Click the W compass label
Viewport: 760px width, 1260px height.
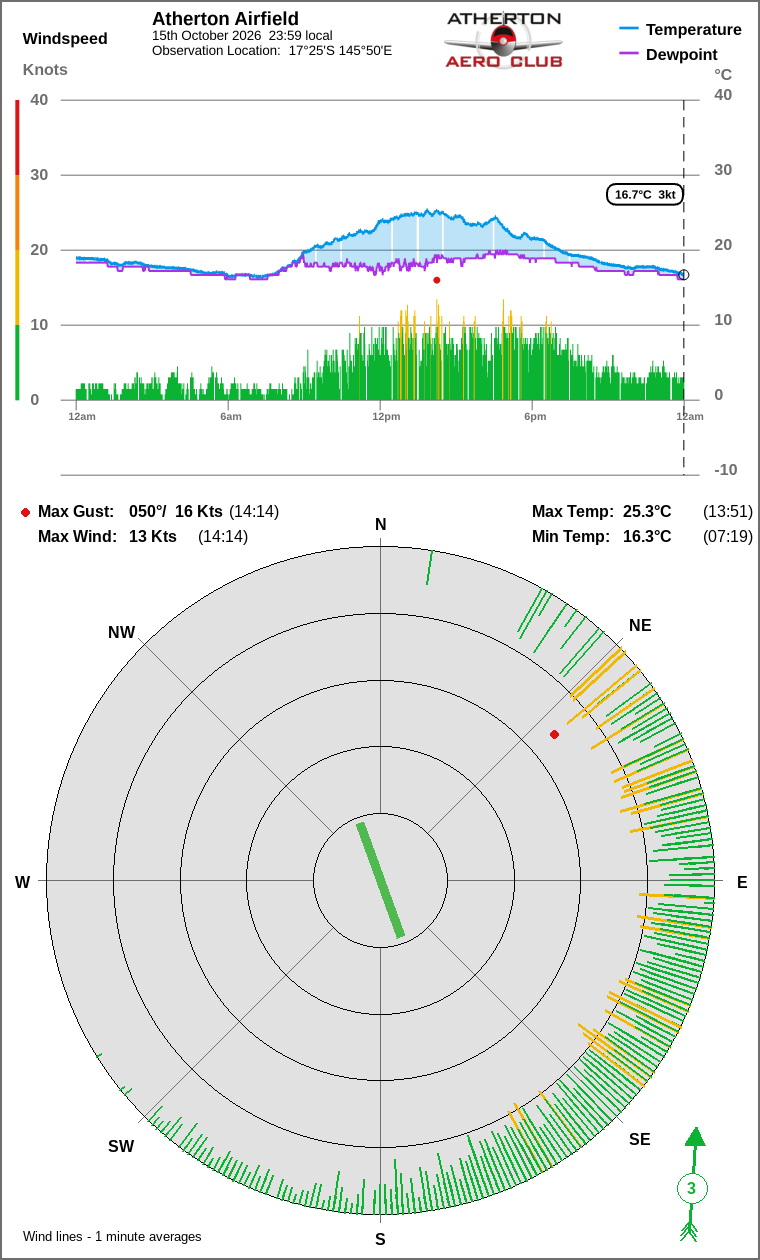[22, 882]
